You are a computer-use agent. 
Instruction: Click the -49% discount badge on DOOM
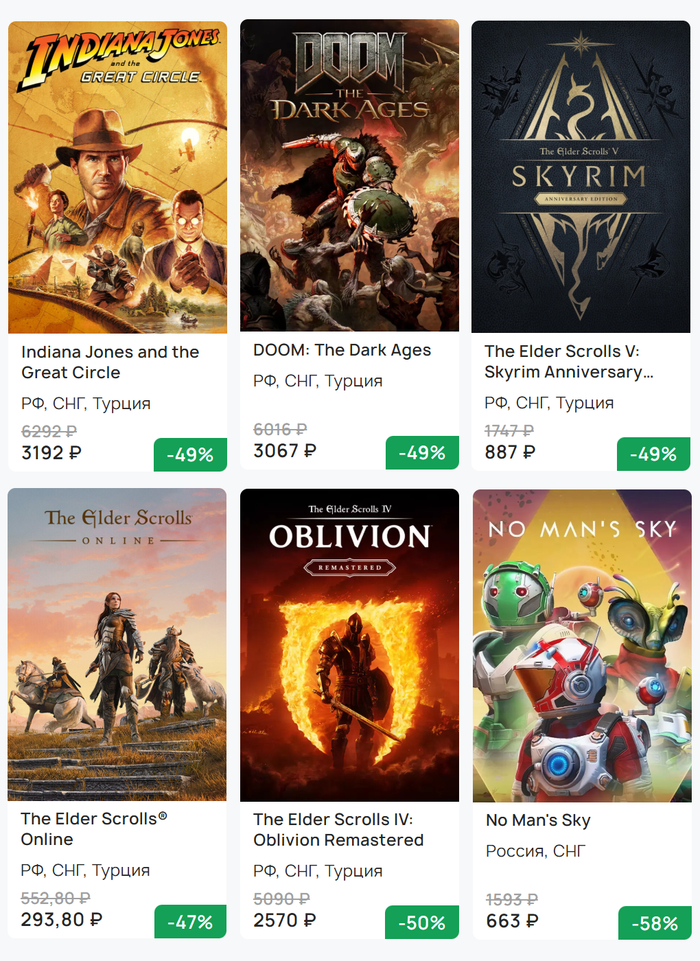pos(422,453)
